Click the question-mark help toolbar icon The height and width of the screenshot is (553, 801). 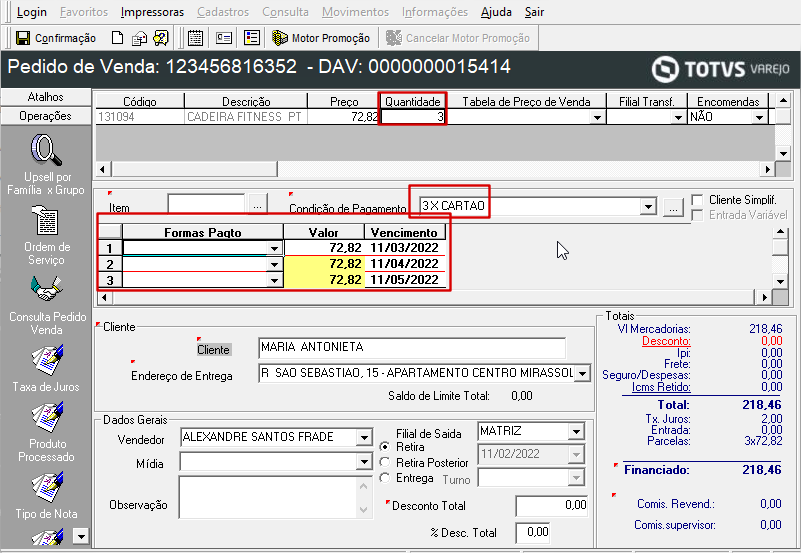(x=161, y=38)
